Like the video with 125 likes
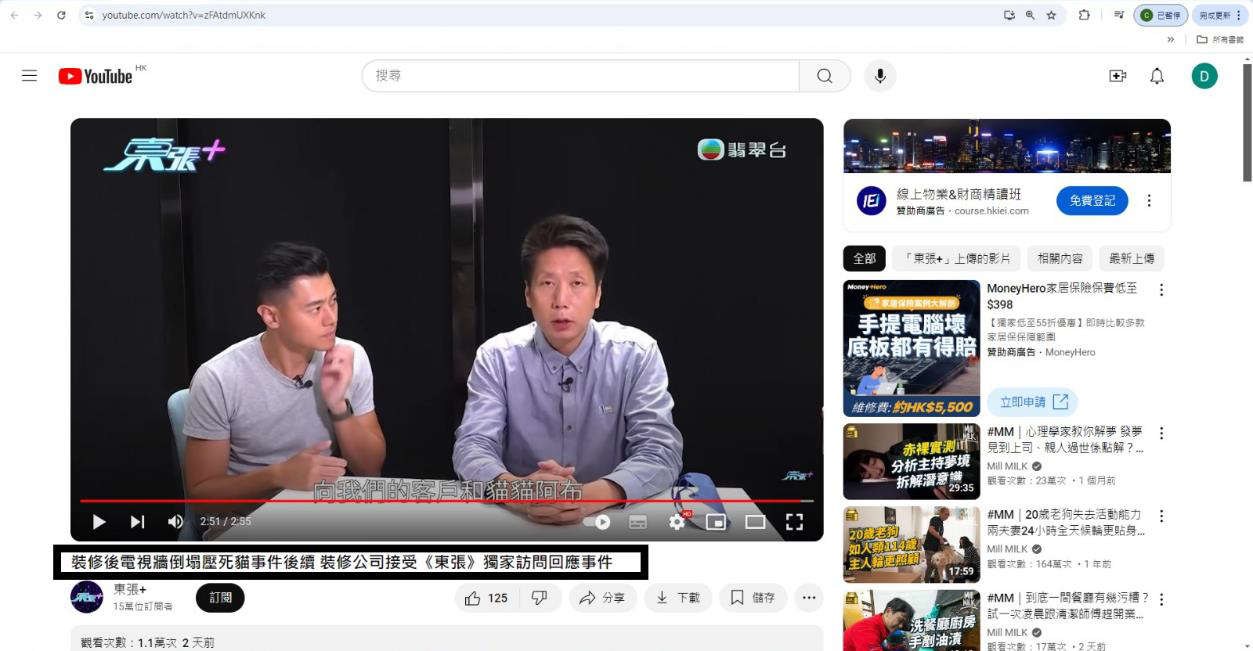This screenshot has height=651, width=1253. (x=487, y=598)
